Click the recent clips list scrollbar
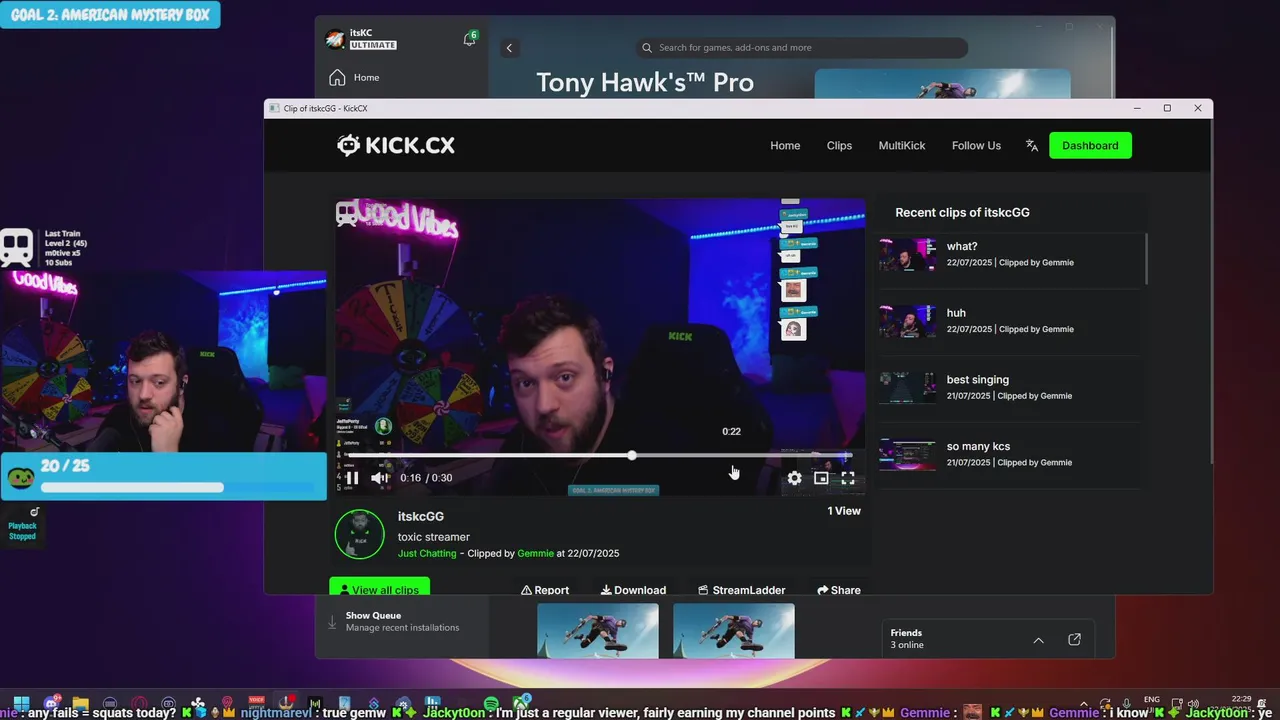Viewport: 1280px width, 720px height. (1146, 260)
